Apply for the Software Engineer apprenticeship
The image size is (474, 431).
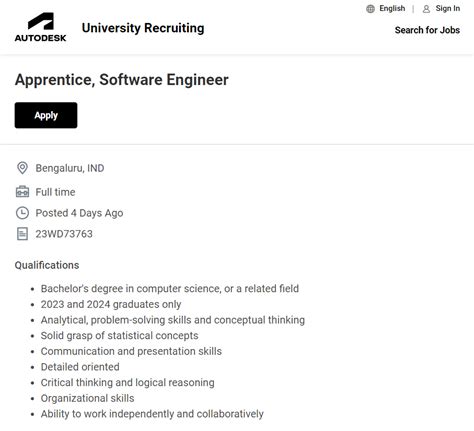pos(46,115)
